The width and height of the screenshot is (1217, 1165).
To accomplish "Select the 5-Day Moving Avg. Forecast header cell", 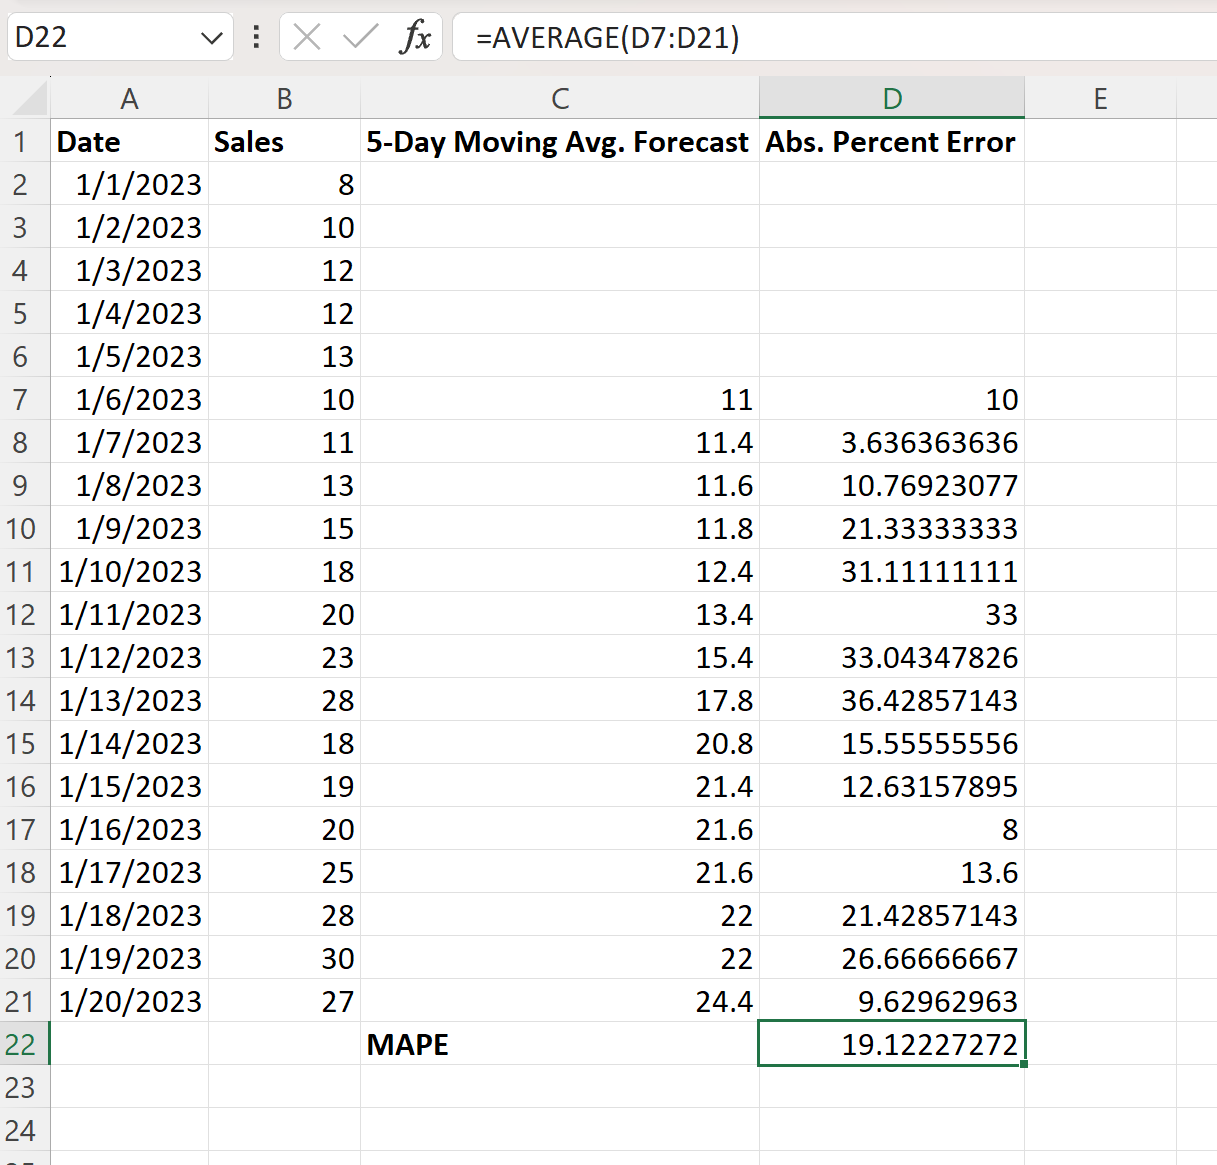I will [559, 141].
